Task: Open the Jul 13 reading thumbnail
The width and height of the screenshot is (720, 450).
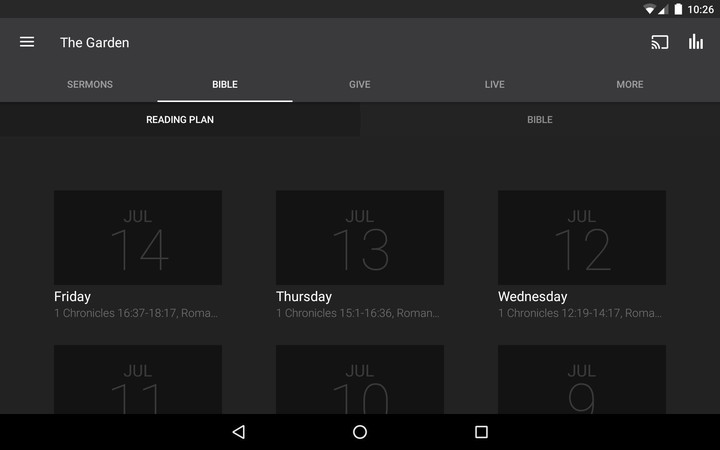Action: (x=360, y=238)
